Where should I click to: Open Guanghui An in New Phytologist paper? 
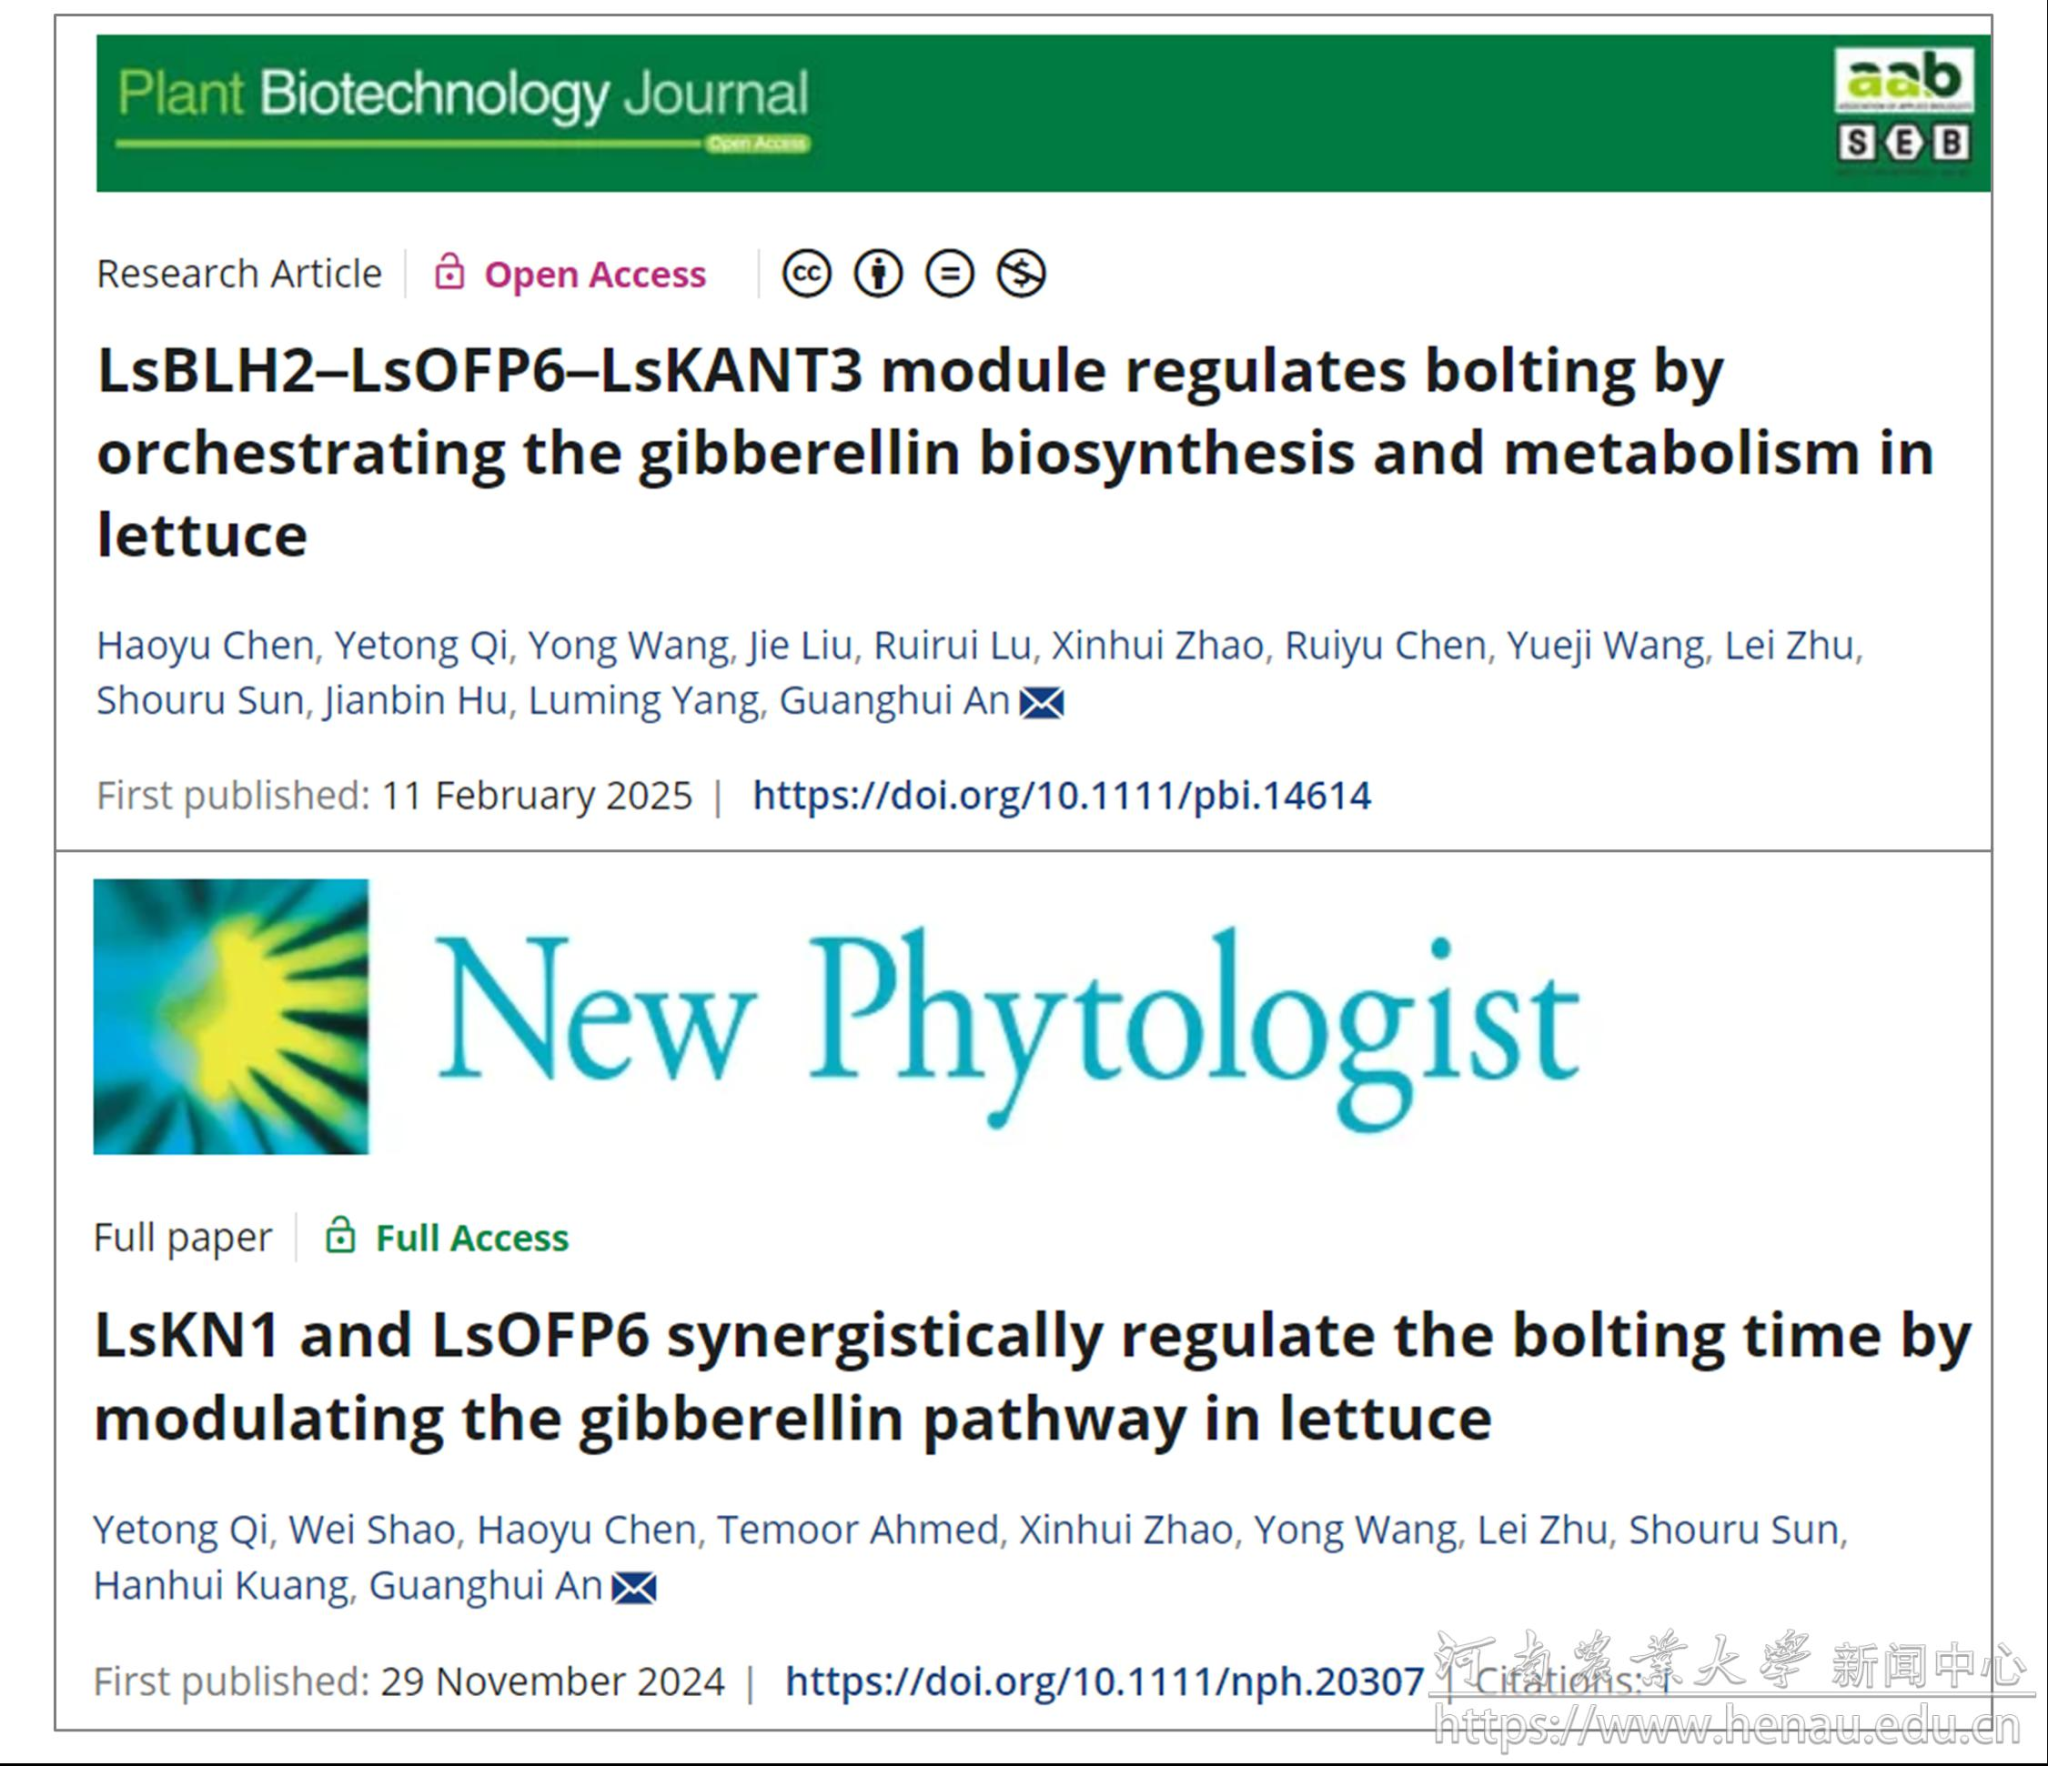[x=486, y=1586]
